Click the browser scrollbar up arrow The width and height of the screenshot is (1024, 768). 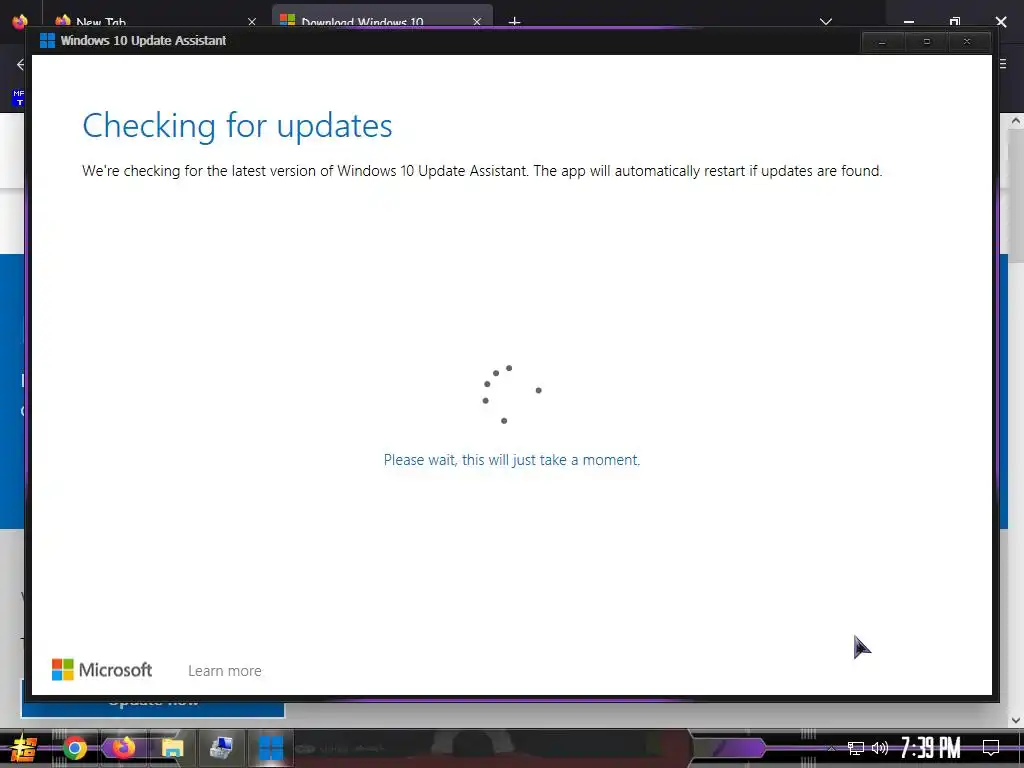[1016, 121]
